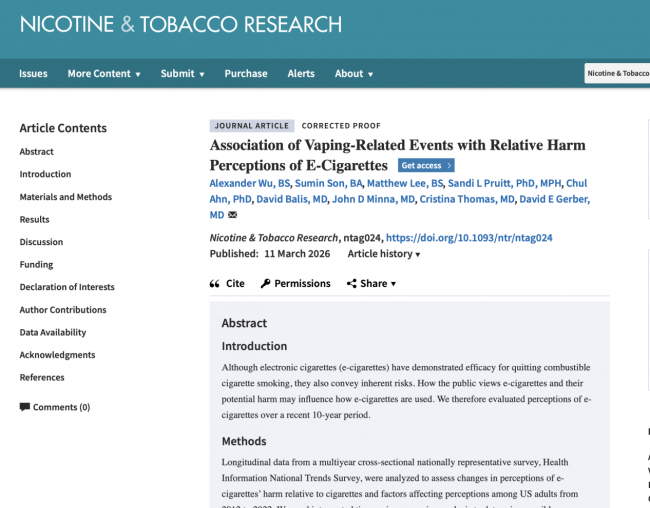Viewport: 650px width, 508px height.
Task: Click the Get access button
Action: click(x=426, y=166)
